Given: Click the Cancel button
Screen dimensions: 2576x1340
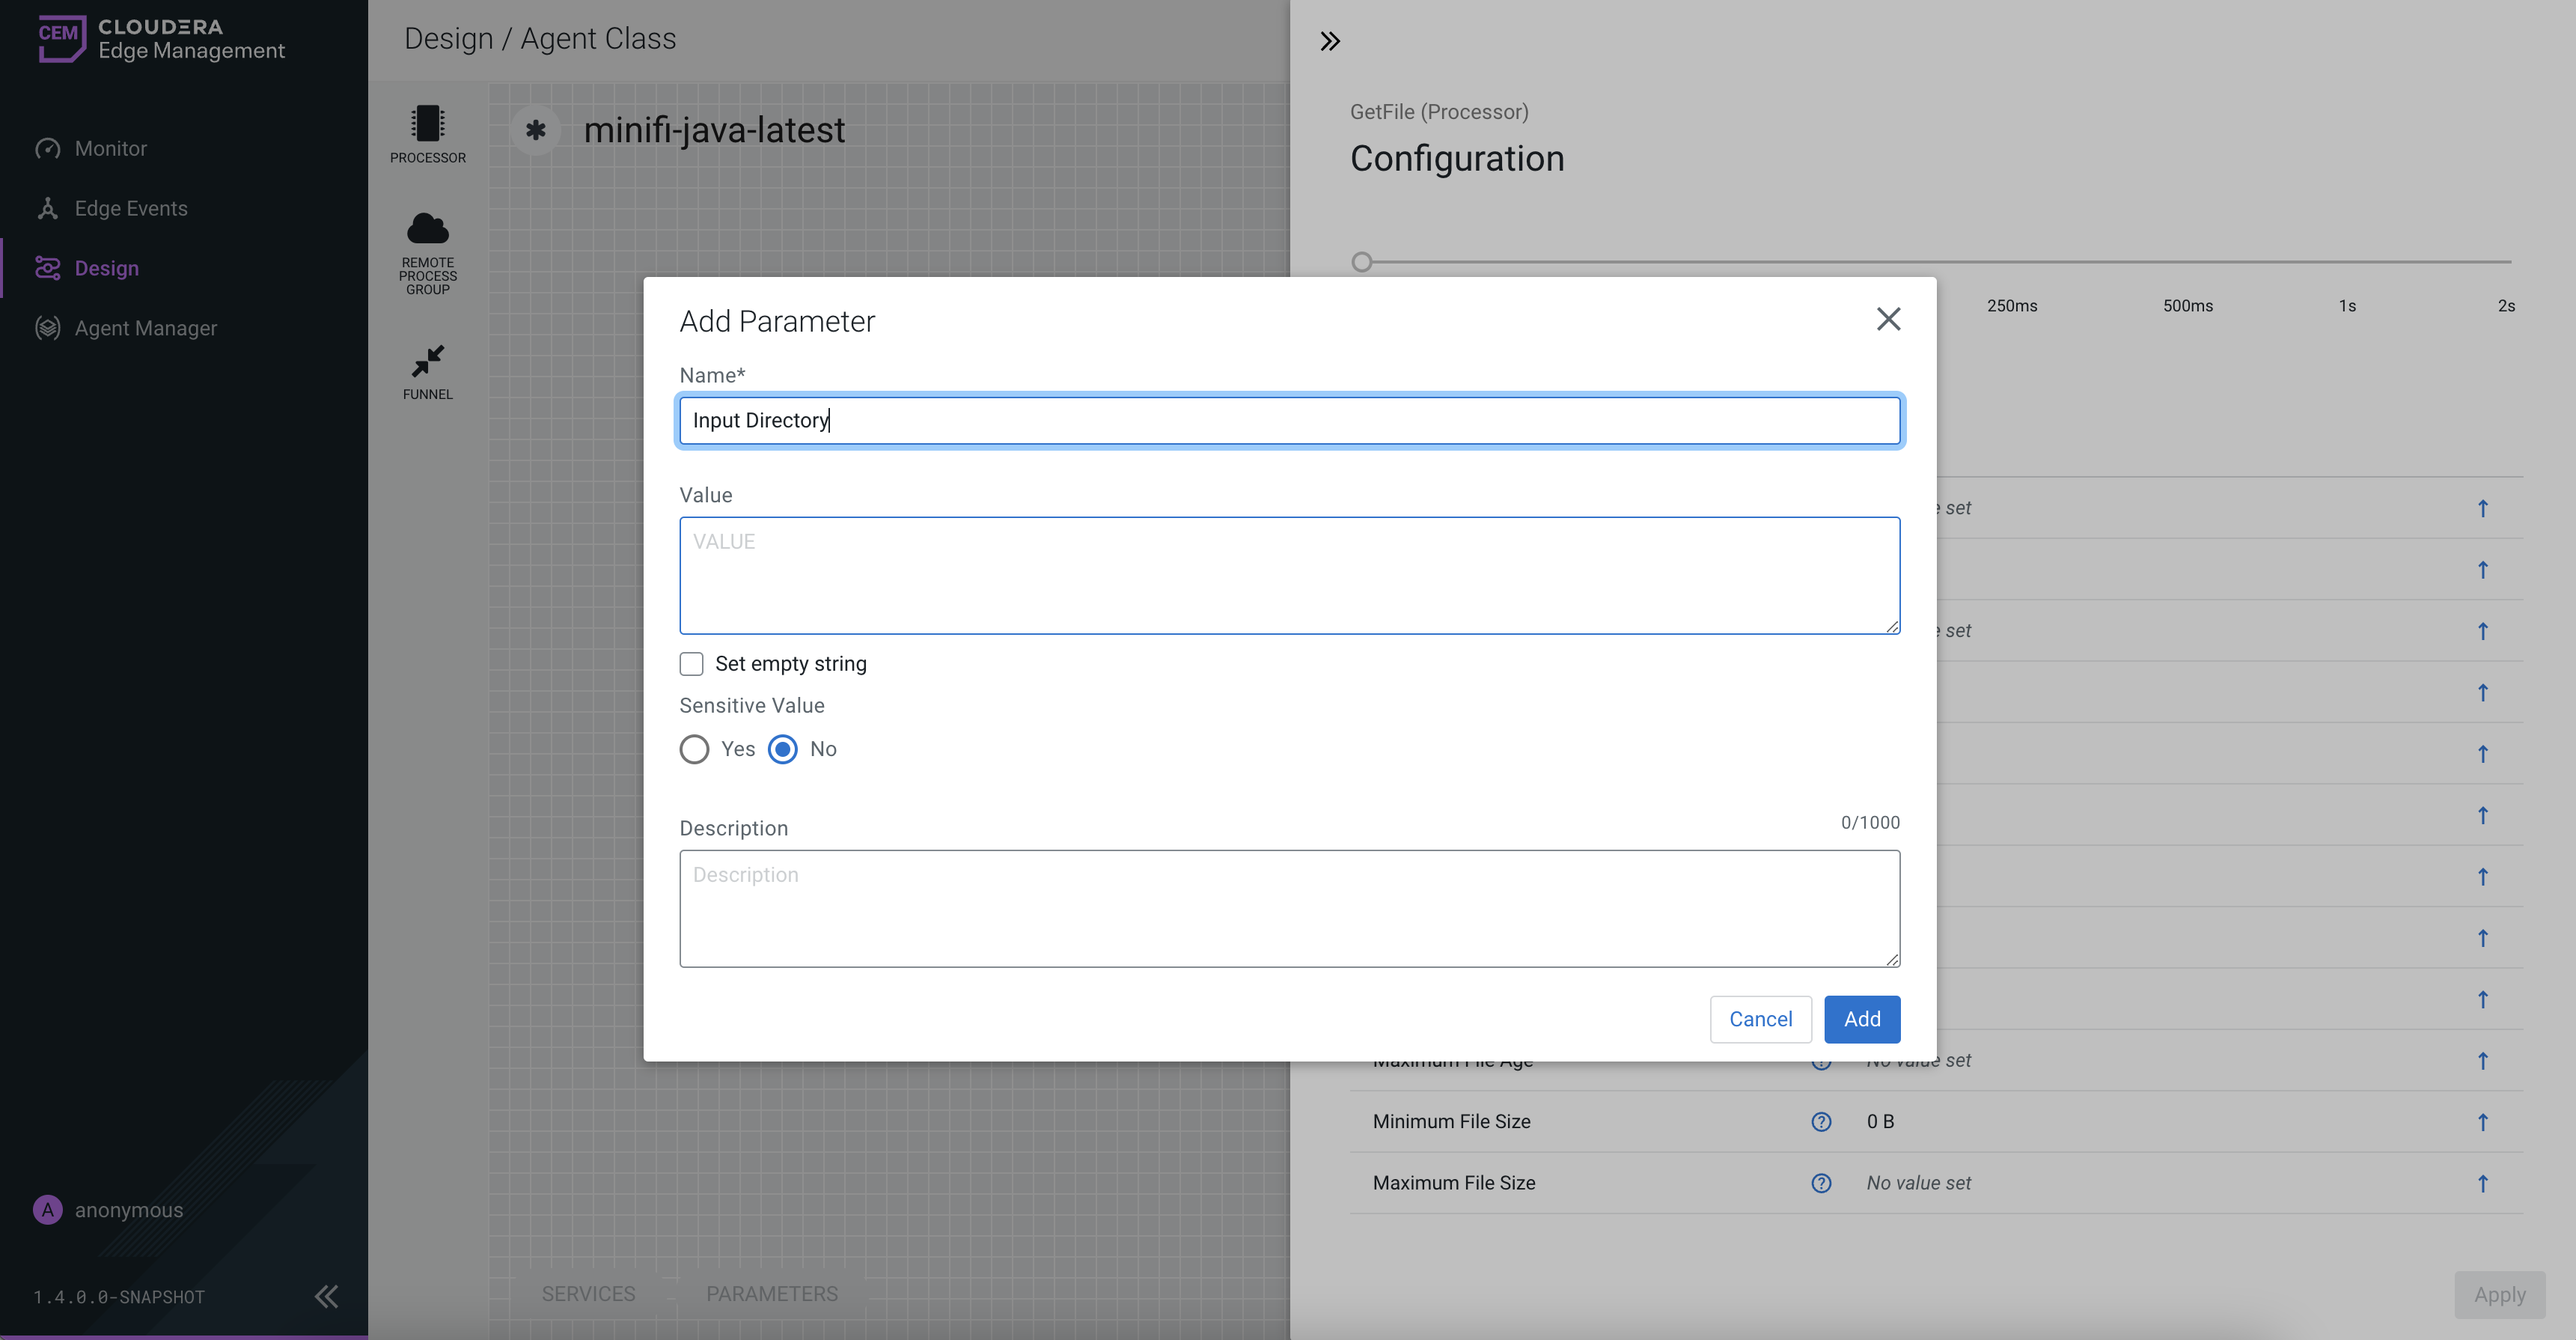Looking at the screenshot, I should [1760, 1019].
